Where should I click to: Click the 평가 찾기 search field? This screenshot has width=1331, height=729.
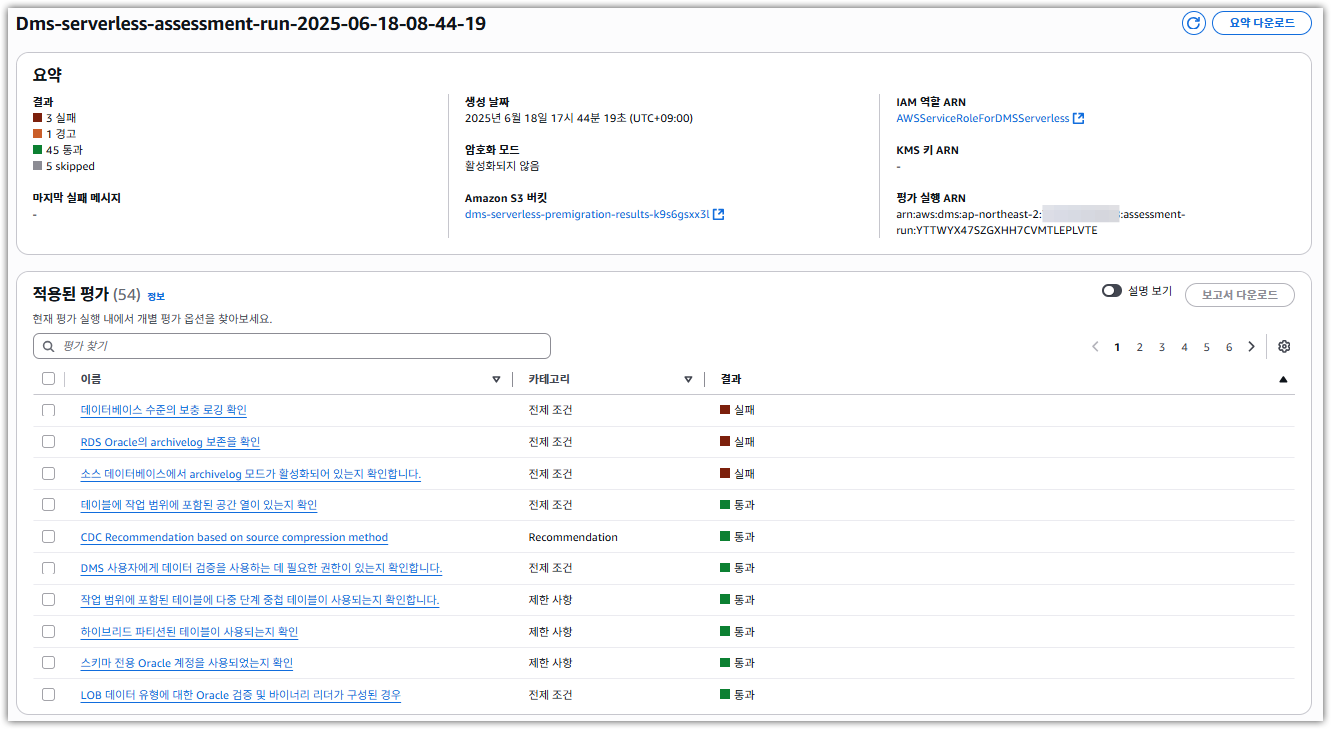point(300,346)
